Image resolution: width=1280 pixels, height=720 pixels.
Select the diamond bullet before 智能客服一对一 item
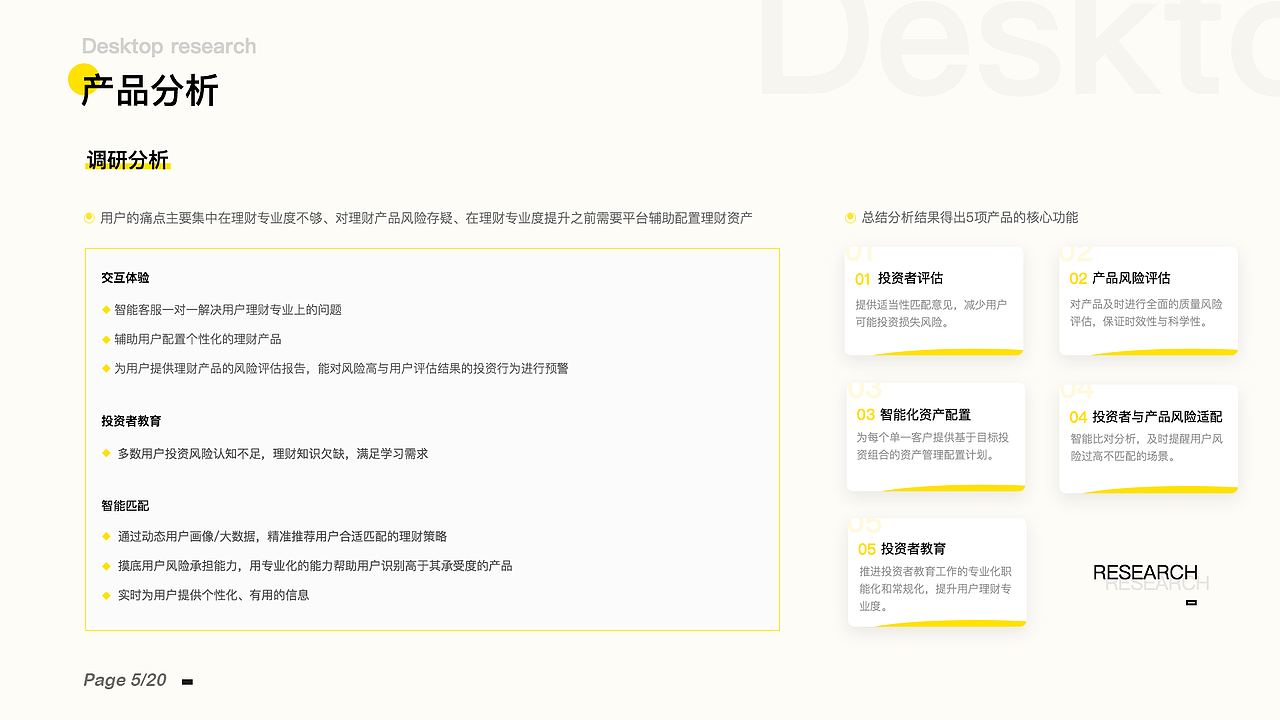point(104,310)
